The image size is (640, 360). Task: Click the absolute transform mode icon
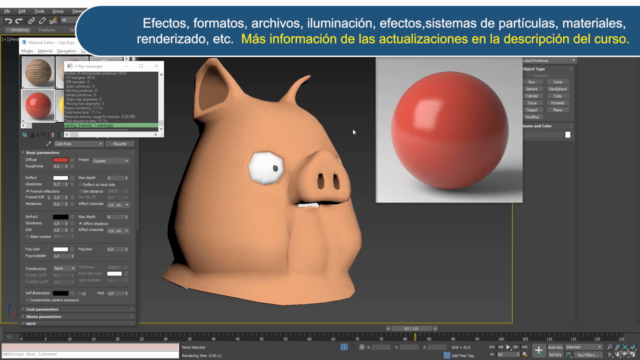362,347
